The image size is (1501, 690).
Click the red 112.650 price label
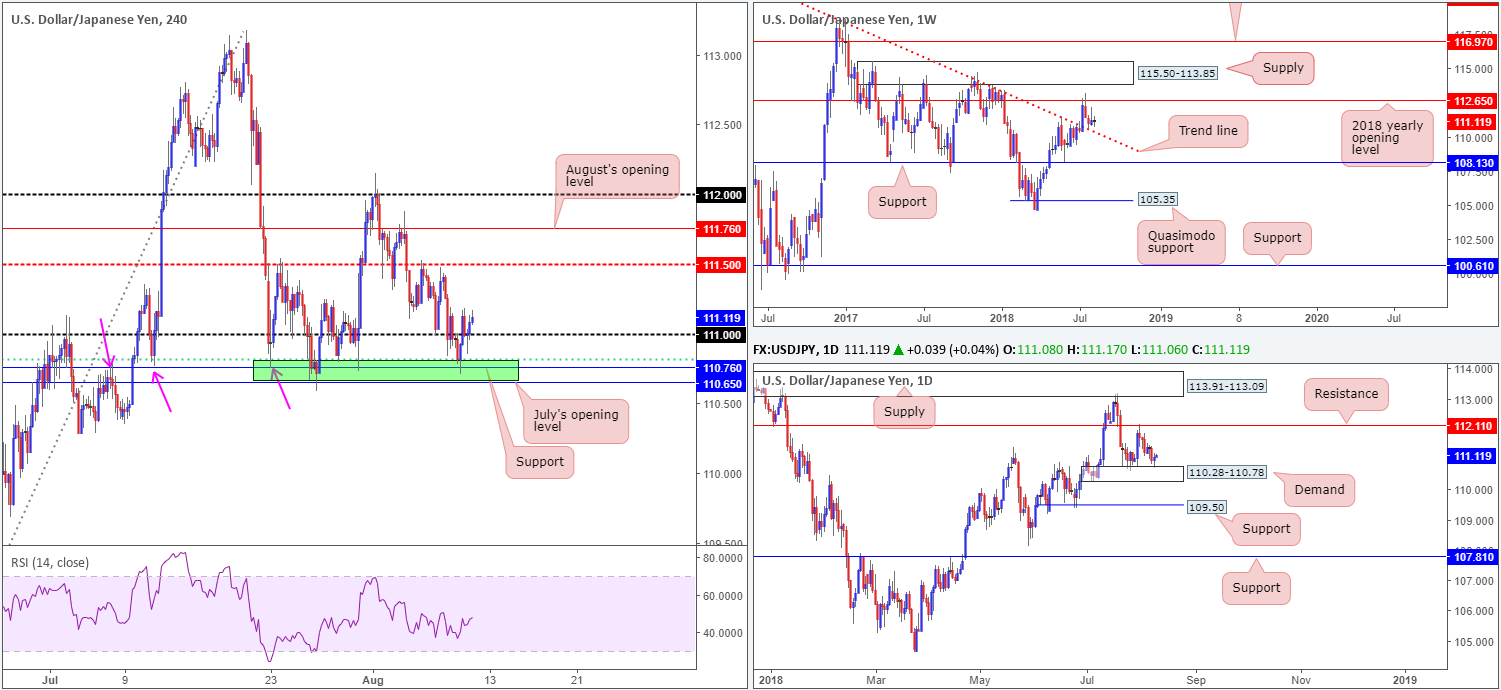click(x=1473, y=101)
